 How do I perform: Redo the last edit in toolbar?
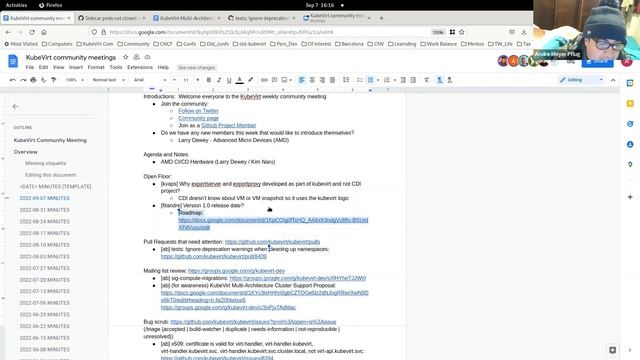(x=23, y=80)
